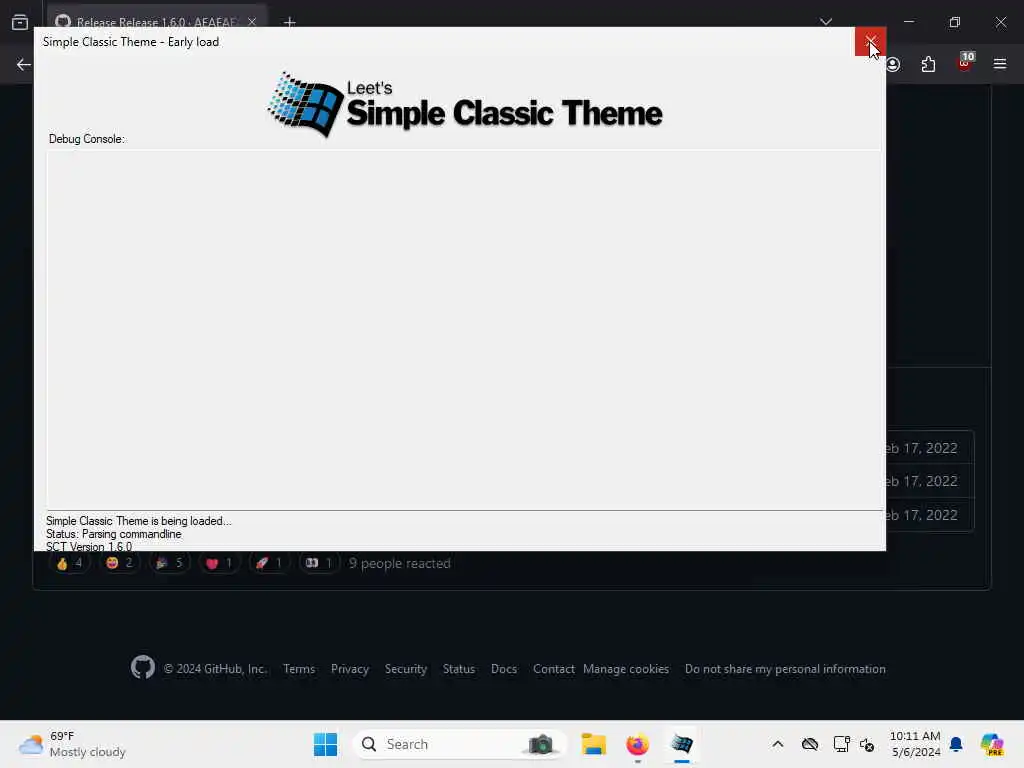The width and height of the screenshot is (1024, 768).
Task: Open the Firefox account icon
Action: coord(893,64)
